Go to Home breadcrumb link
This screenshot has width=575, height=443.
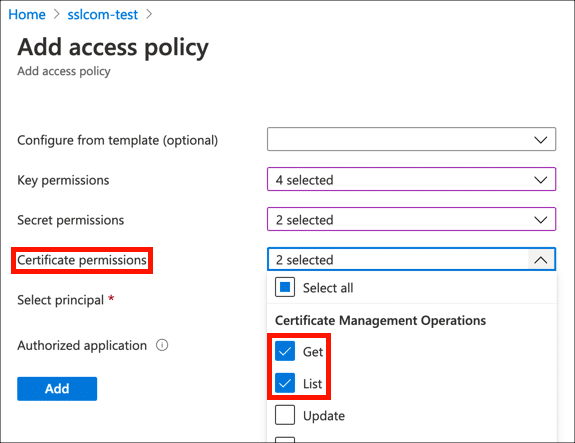pyautogui.click(x=27, y=15)
